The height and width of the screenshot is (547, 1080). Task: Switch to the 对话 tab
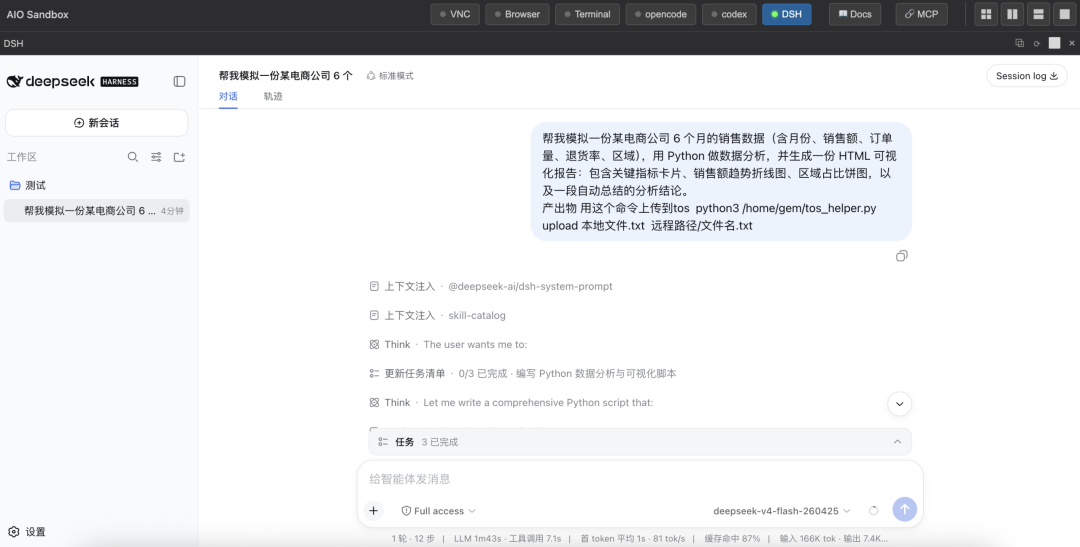228,96
